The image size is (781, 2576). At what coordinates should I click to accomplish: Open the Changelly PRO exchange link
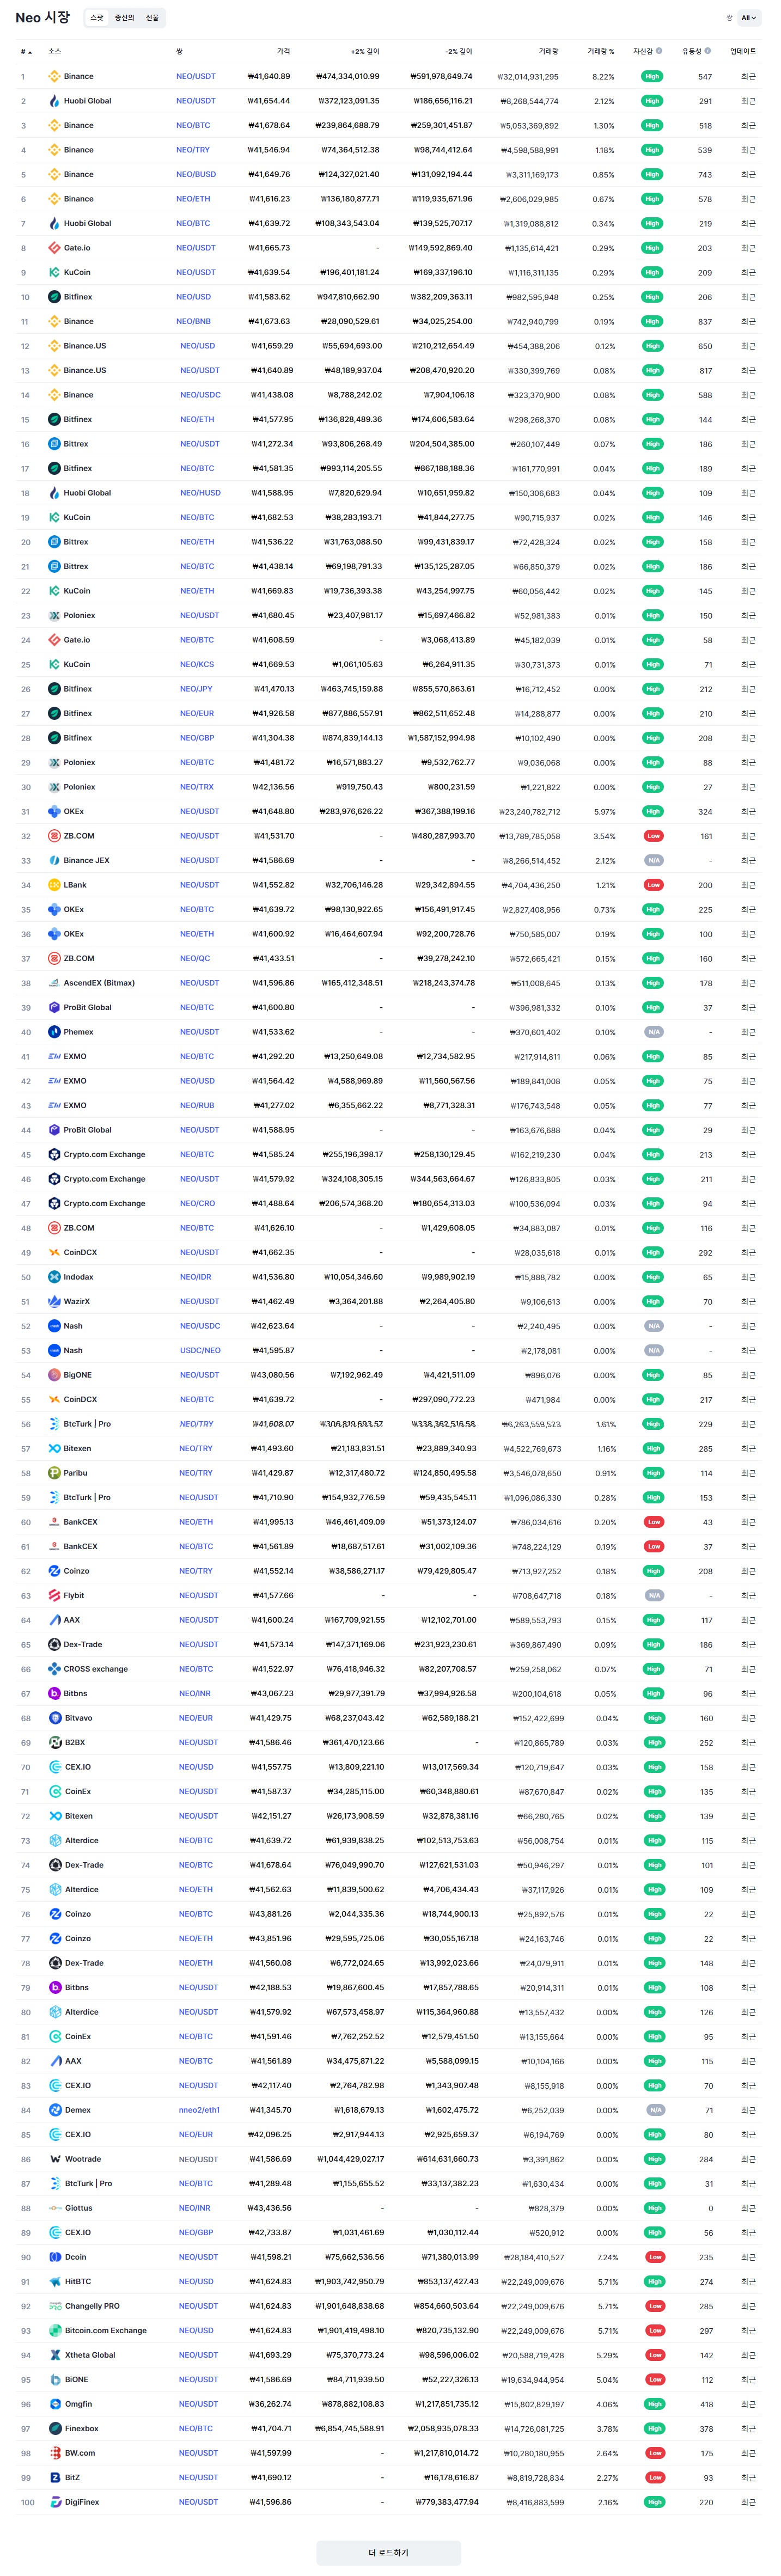click(92, 2306)
